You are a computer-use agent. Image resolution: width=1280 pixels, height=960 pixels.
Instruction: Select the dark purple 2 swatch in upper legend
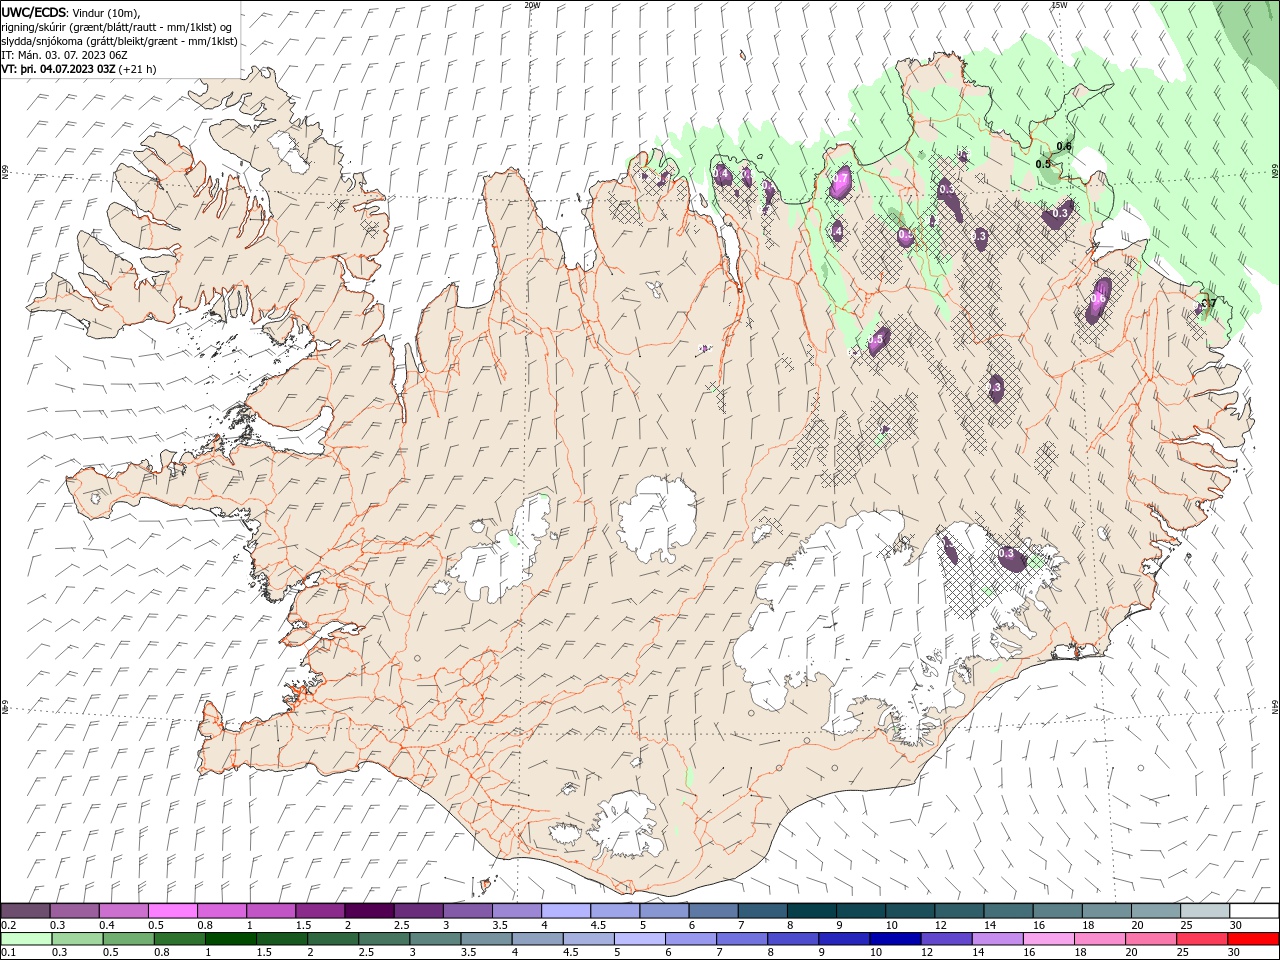(369, 911)
